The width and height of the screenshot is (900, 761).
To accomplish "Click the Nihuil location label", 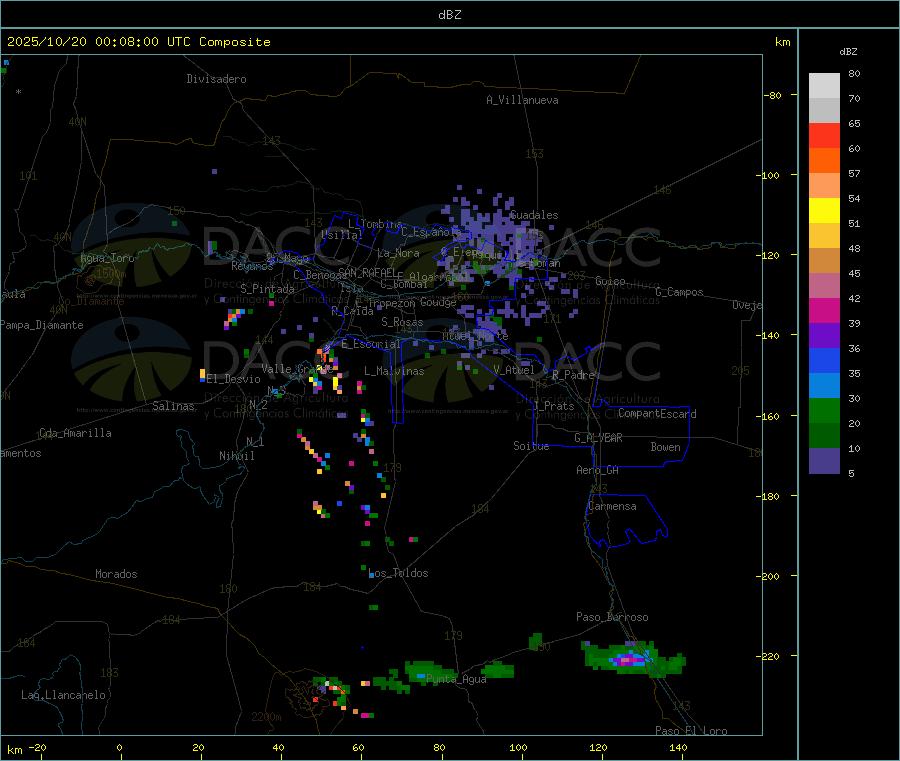I will click(237, 456).
